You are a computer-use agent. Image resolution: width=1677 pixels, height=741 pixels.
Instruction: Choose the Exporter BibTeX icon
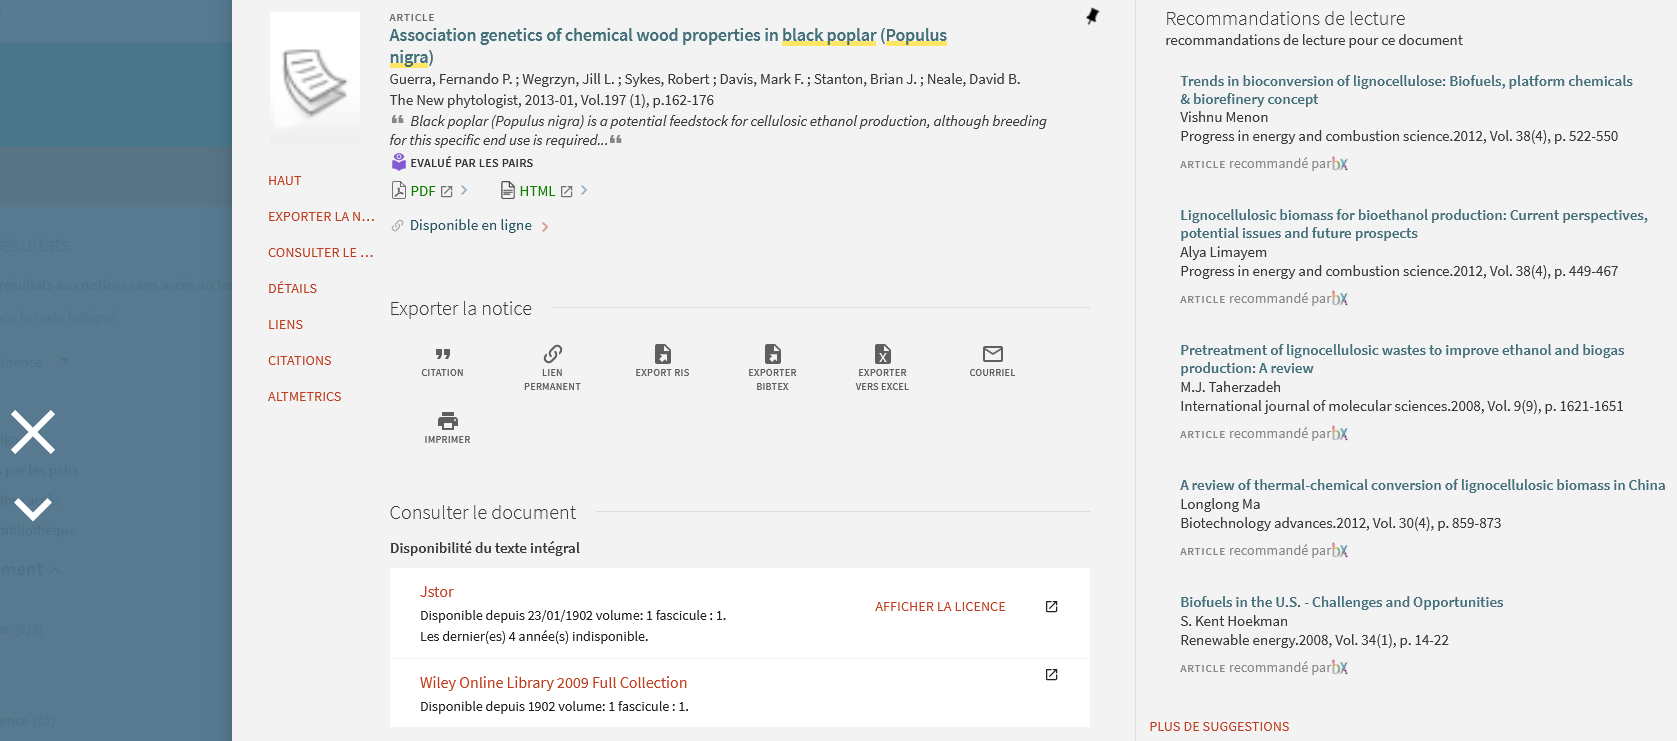tap(772, 354)
